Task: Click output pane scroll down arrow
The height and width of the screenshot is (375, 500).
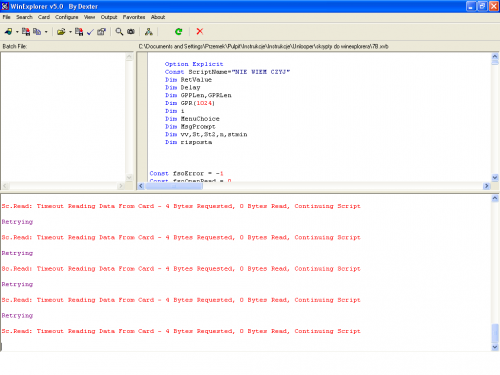Action: [495, 347]
